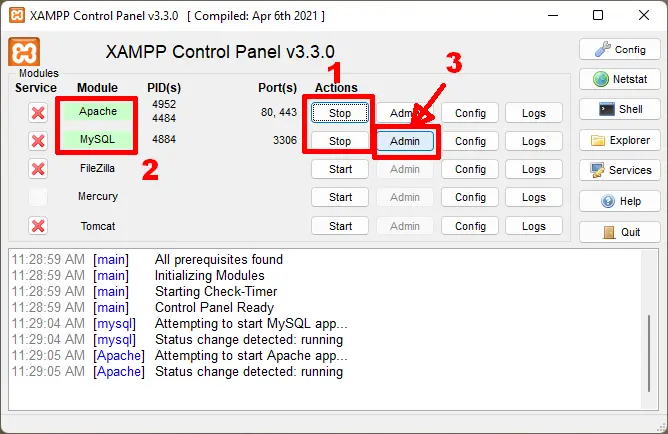Open MySQL Admin (phpMyAdmin)
Viewport: 668px width, 434px height.
(x=405, y=141)
